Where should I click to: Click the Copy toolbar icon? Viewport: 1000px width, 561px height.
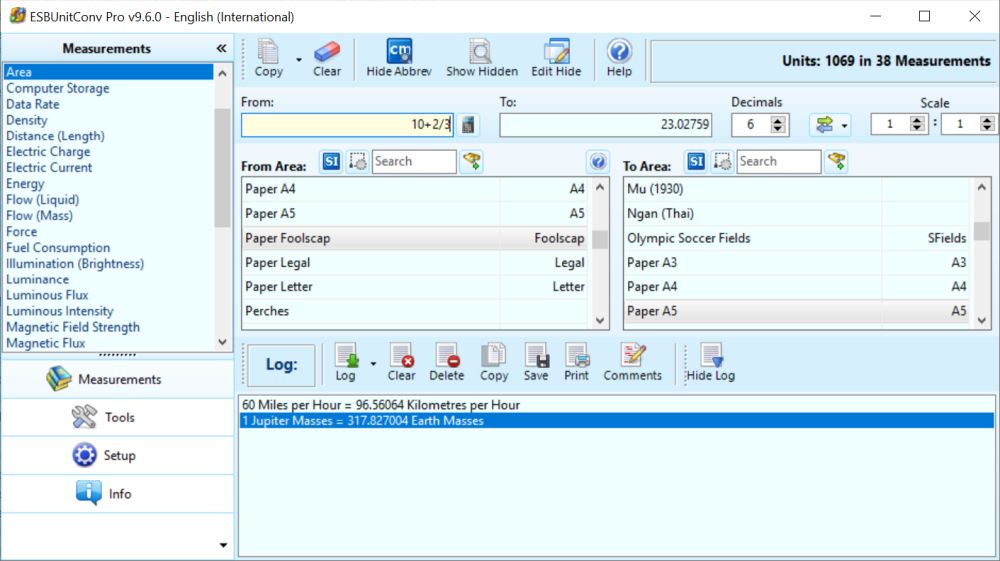(x=268, y=58)
